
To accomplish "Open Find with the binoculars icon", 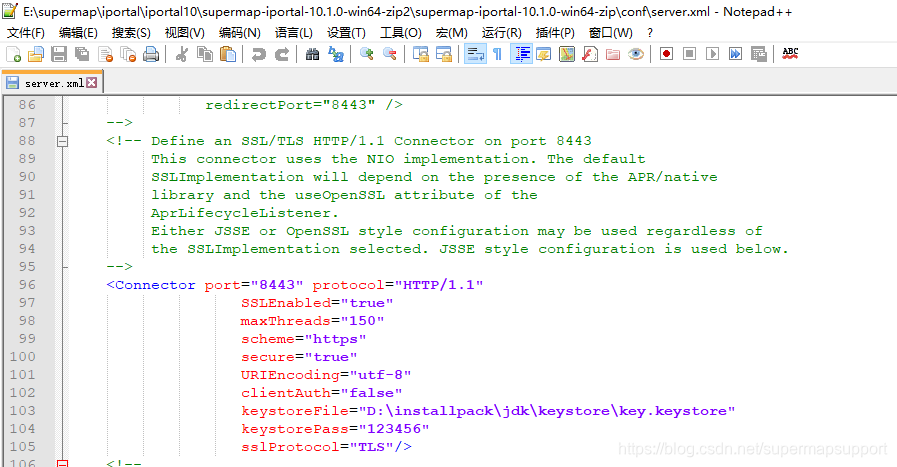I will pyautogui.click(x=312, y=54).
